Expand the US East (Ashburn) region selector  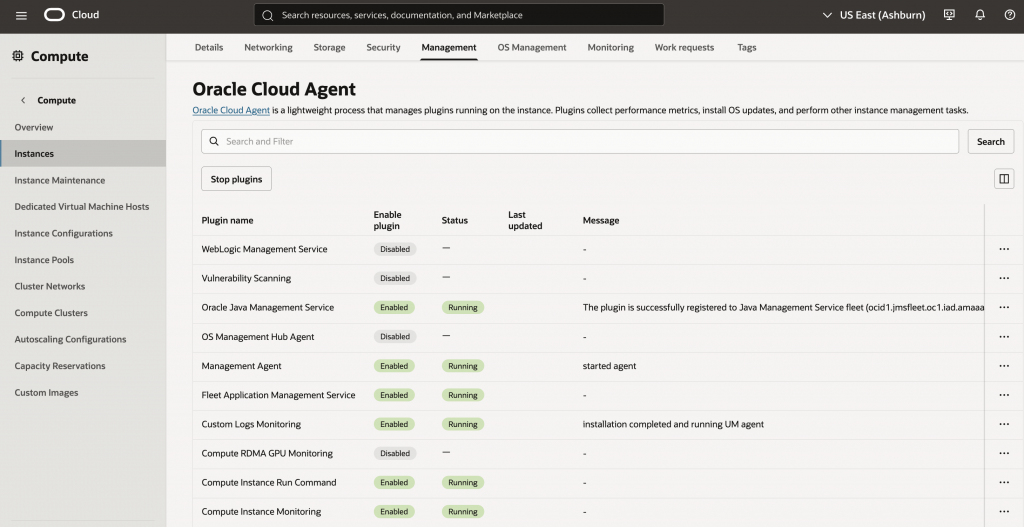coord(874,14)
